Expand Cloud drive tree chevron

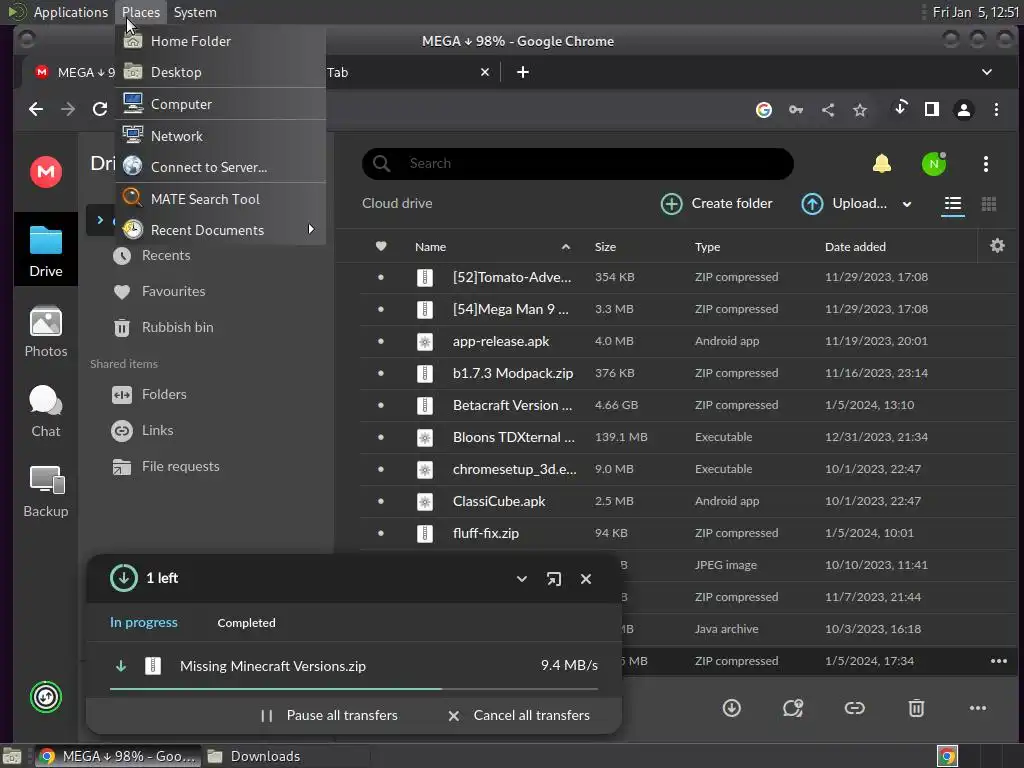tap(100, 220)
